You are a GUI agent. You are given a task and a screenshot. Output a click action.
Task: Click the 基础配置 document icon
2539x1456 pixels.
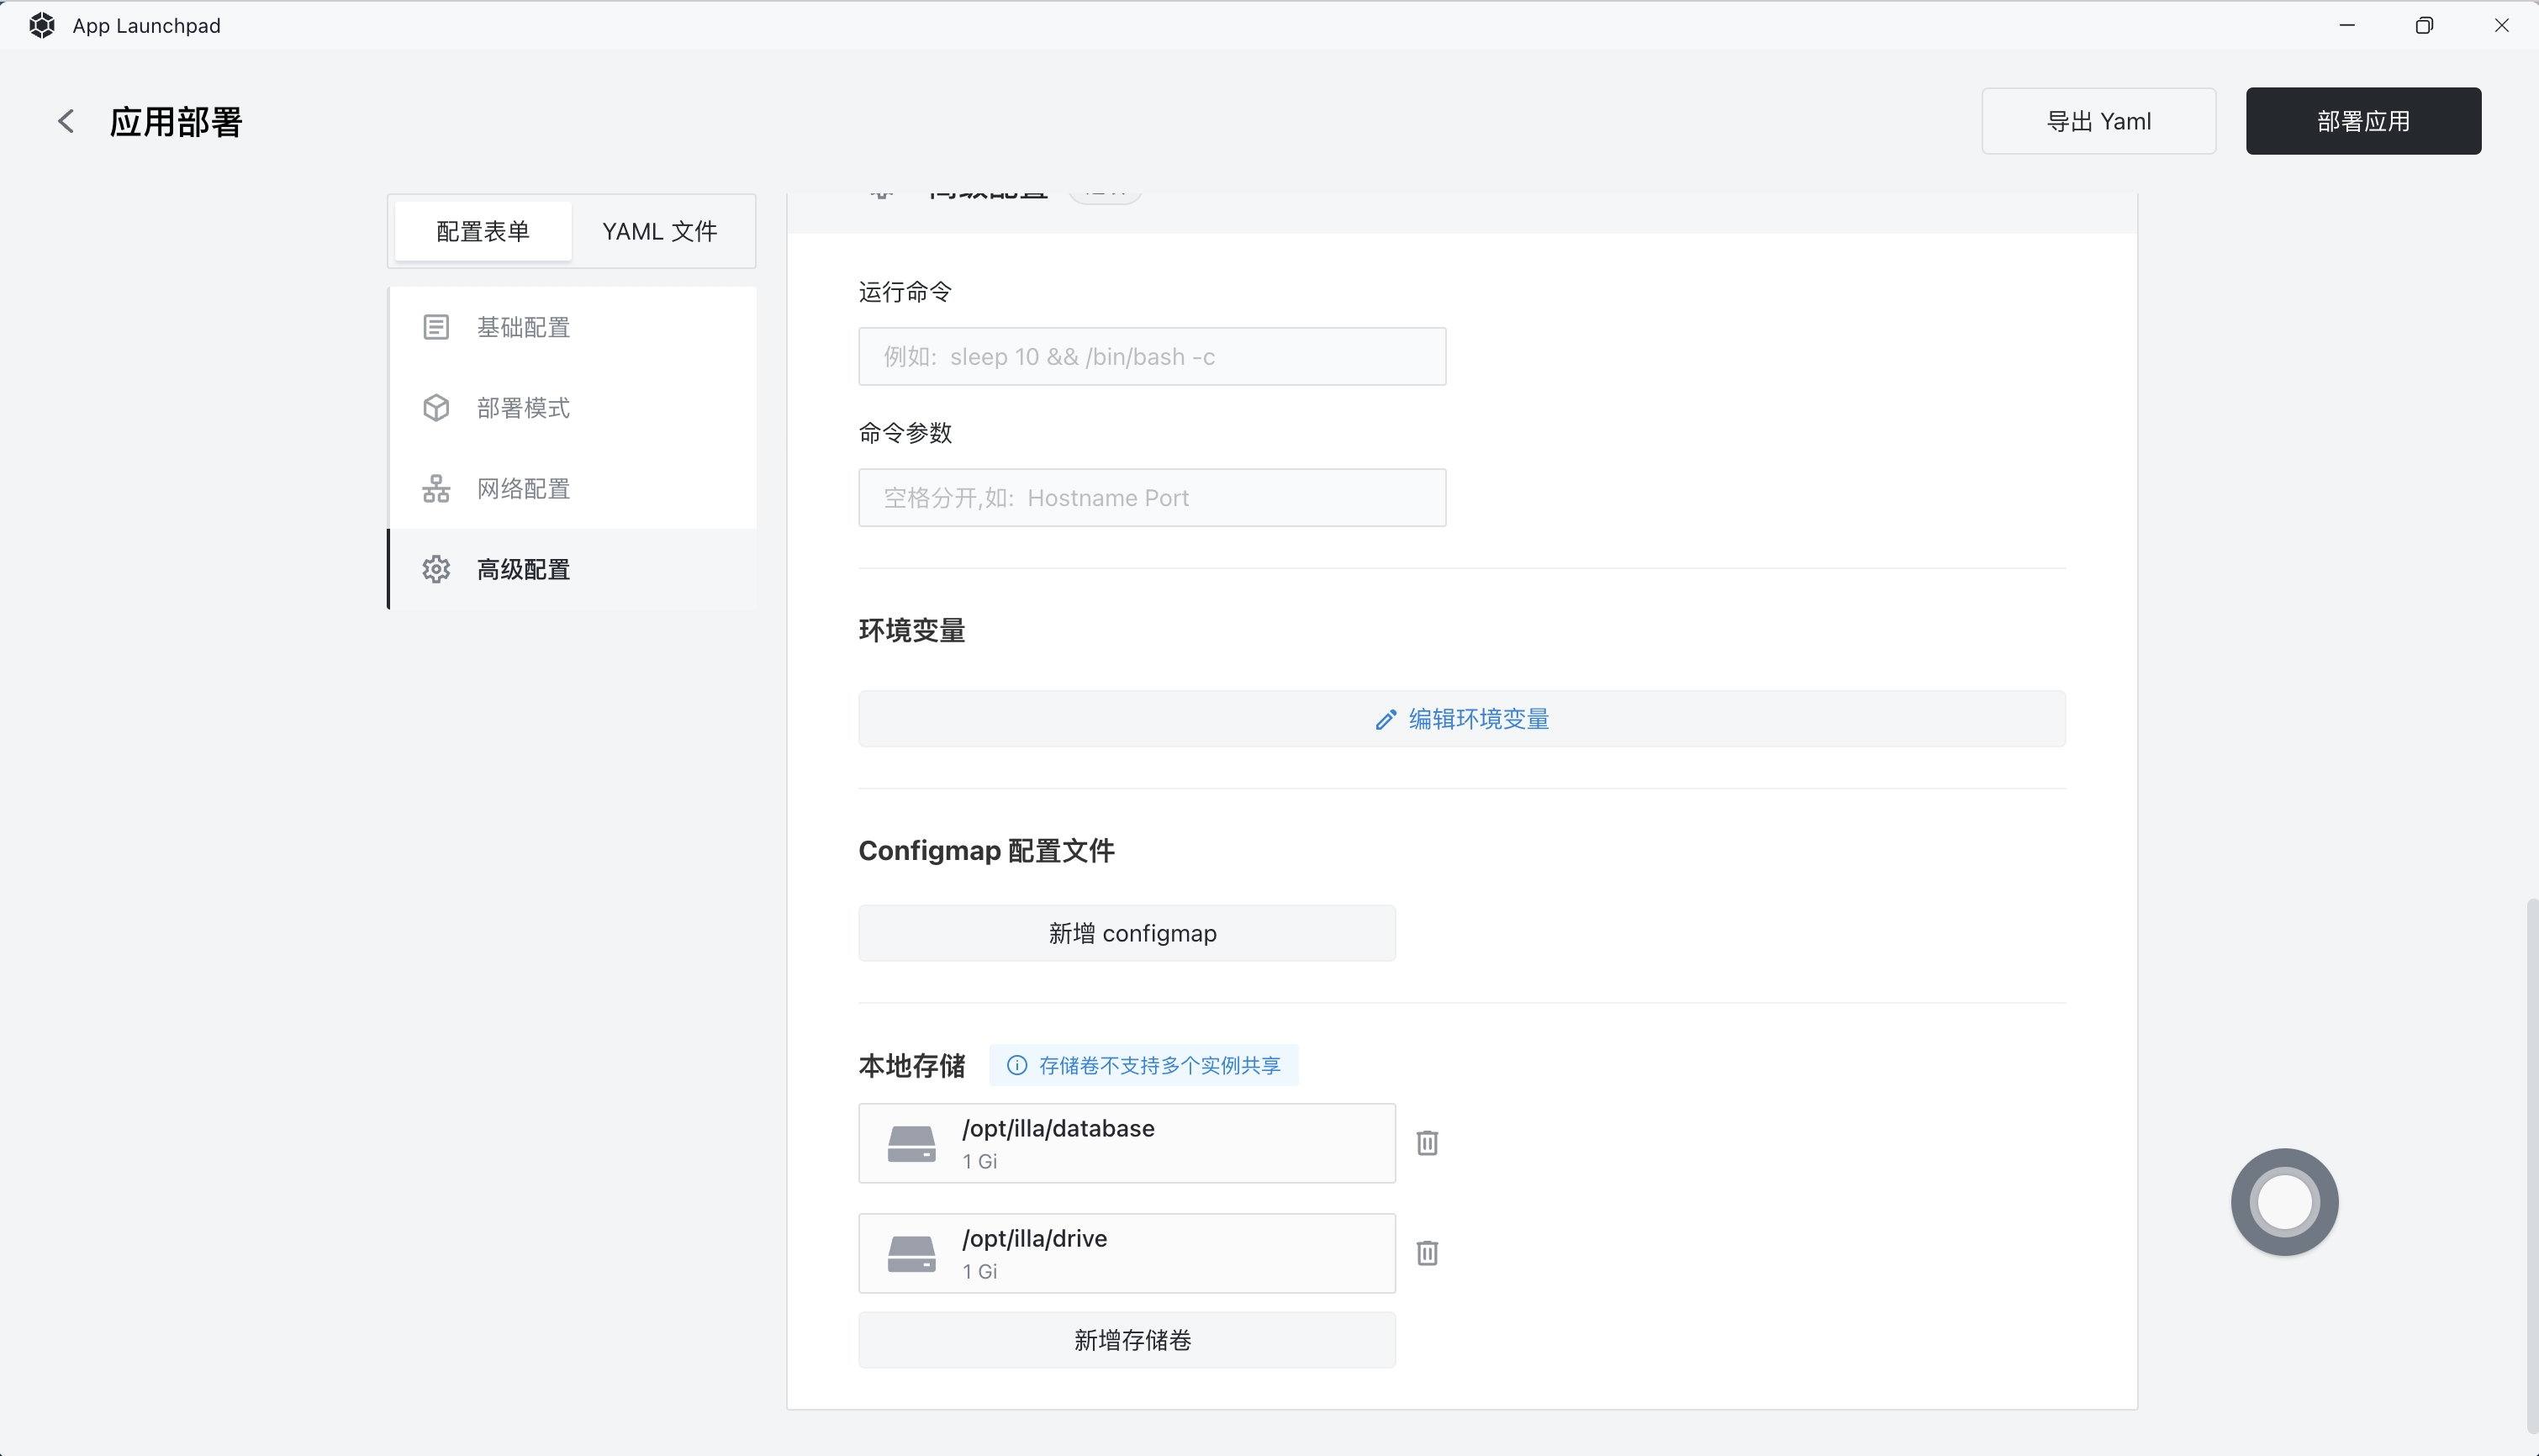click(436, 327)
